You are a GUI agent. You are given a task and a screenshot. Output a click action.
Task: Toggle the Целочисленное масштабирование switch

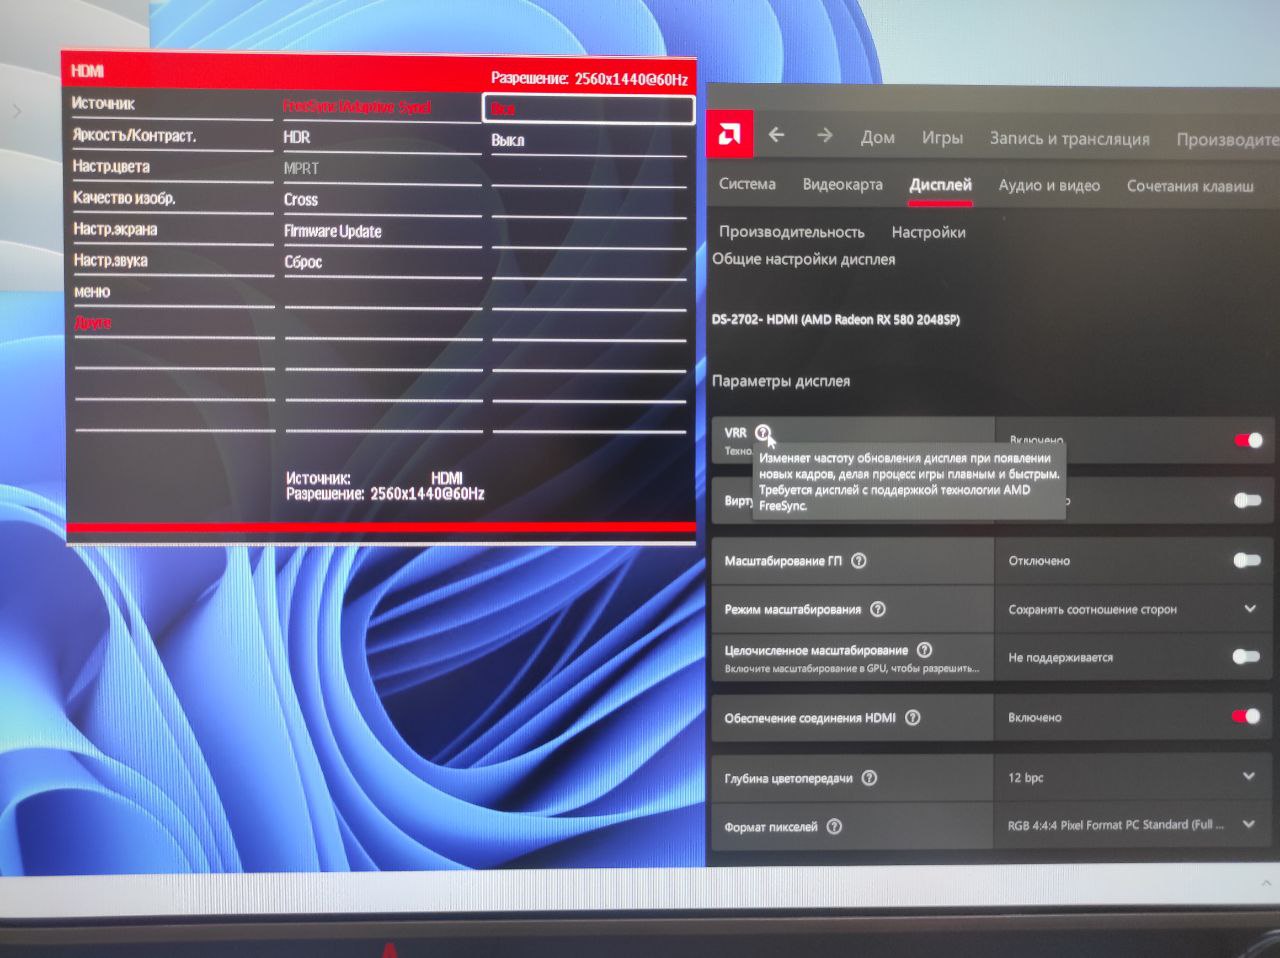[1246, 657]
